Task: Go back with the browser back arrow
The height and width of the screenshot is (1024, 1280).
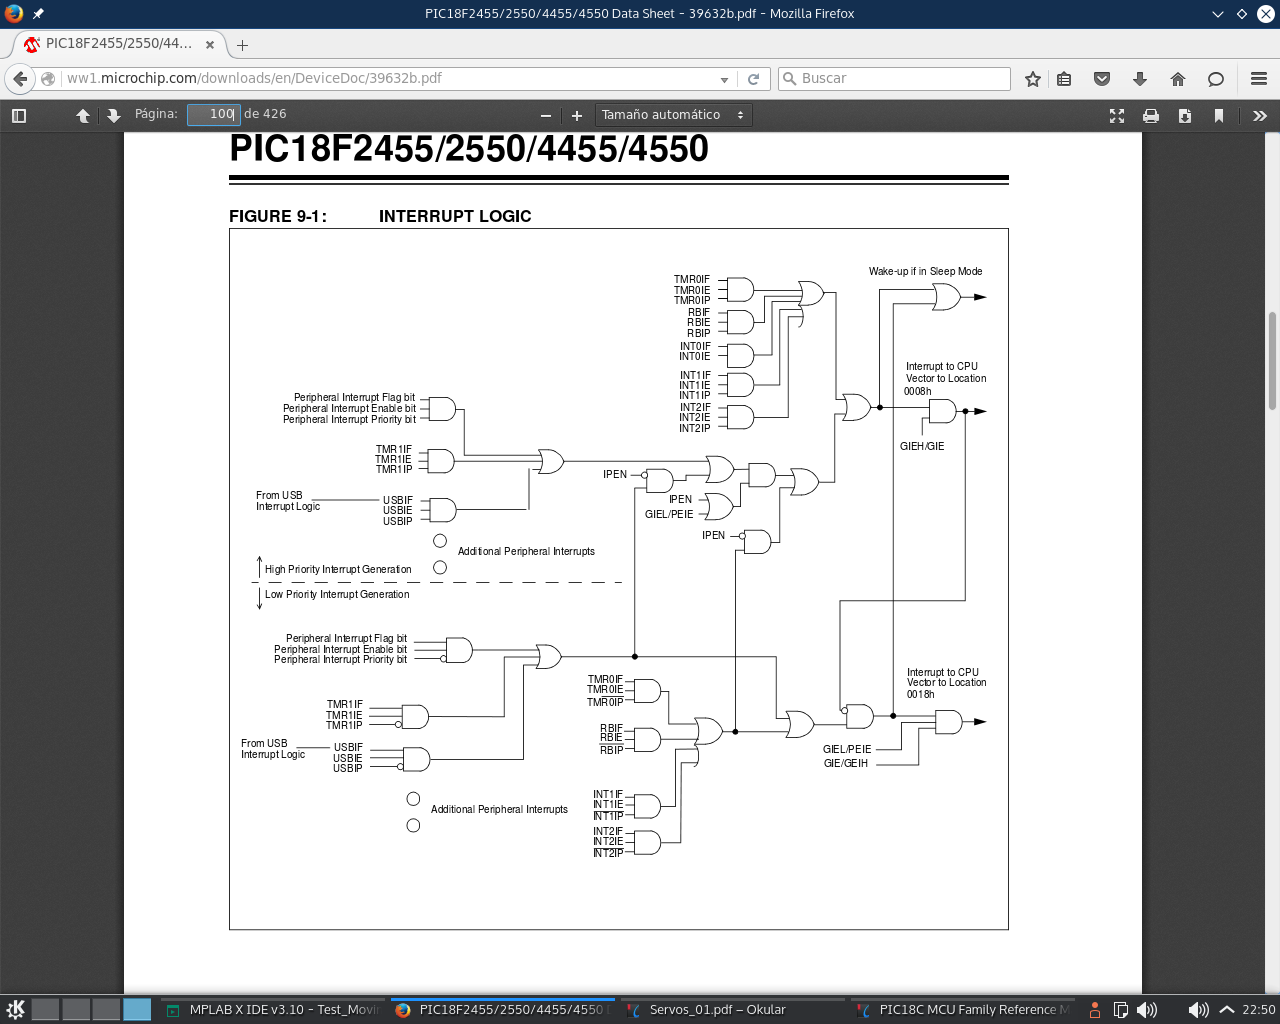Action: click(x=20, y=79)
